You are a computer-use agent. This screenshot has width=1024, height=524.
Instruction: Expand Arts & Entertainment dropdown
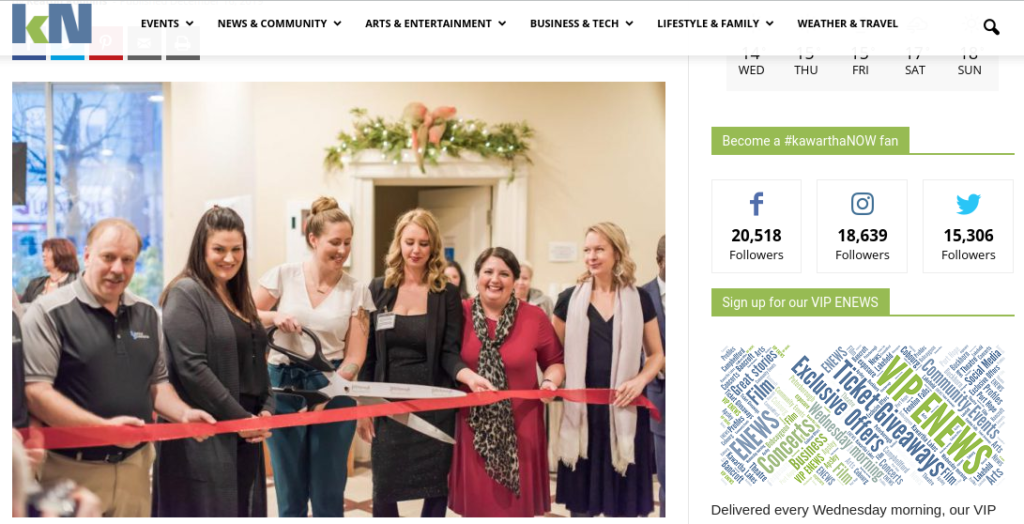tap(436, 24)
